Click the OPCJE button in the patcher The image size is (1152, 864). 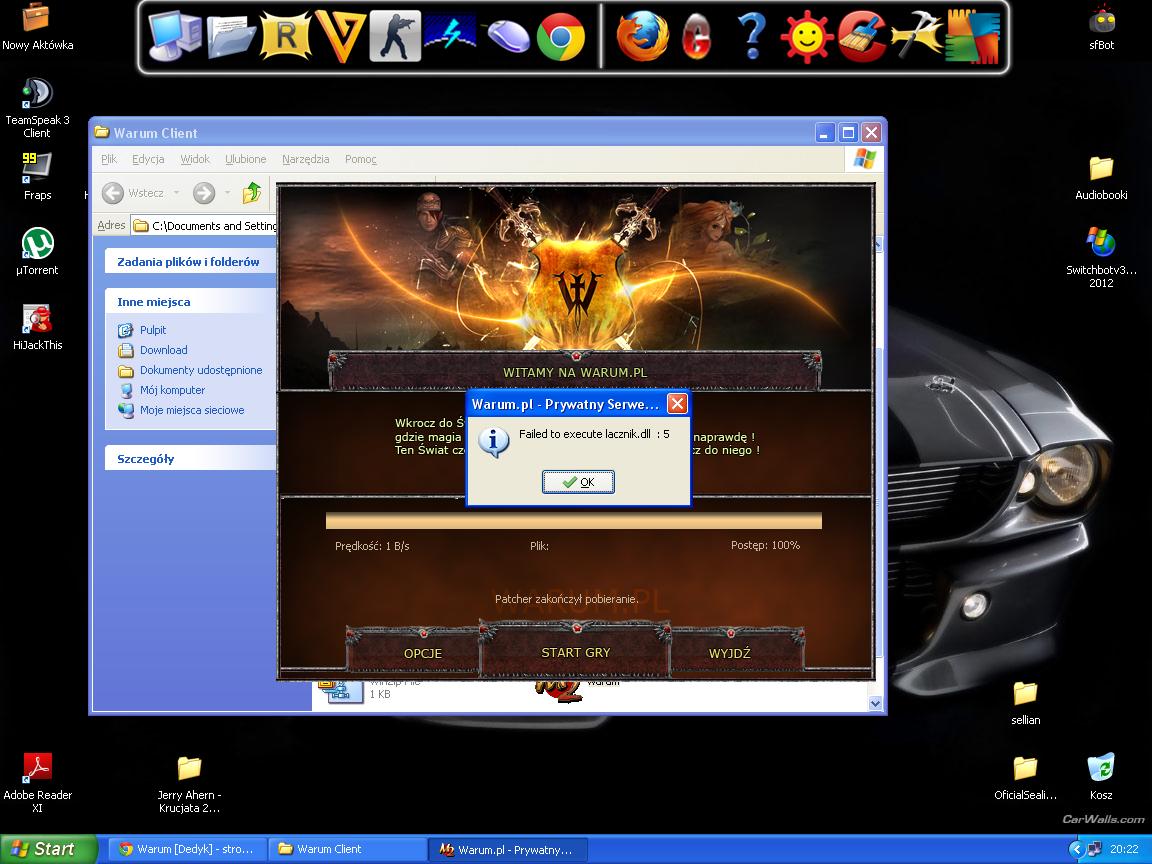pyautogui.click(x=422, y=653)
